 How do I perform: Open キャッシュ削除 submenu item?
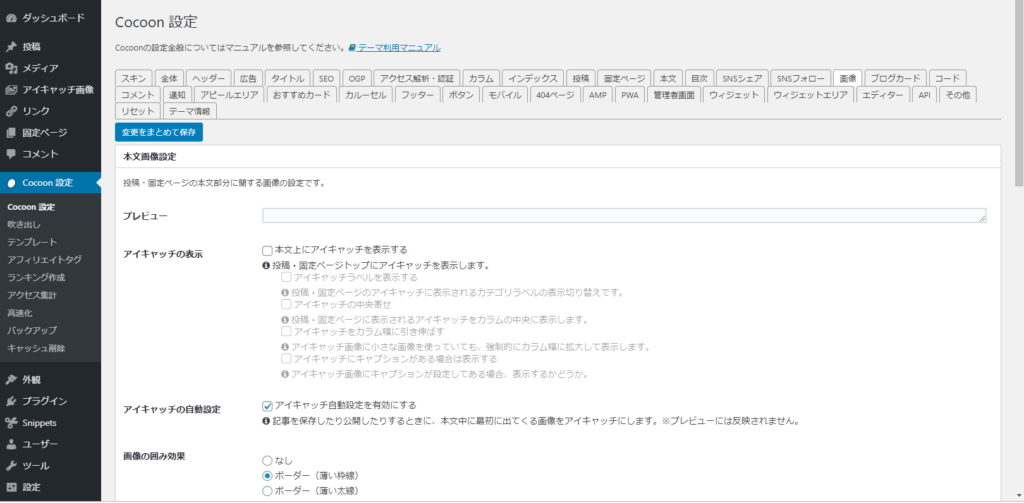pyautogui.click(x=36, y=348)
